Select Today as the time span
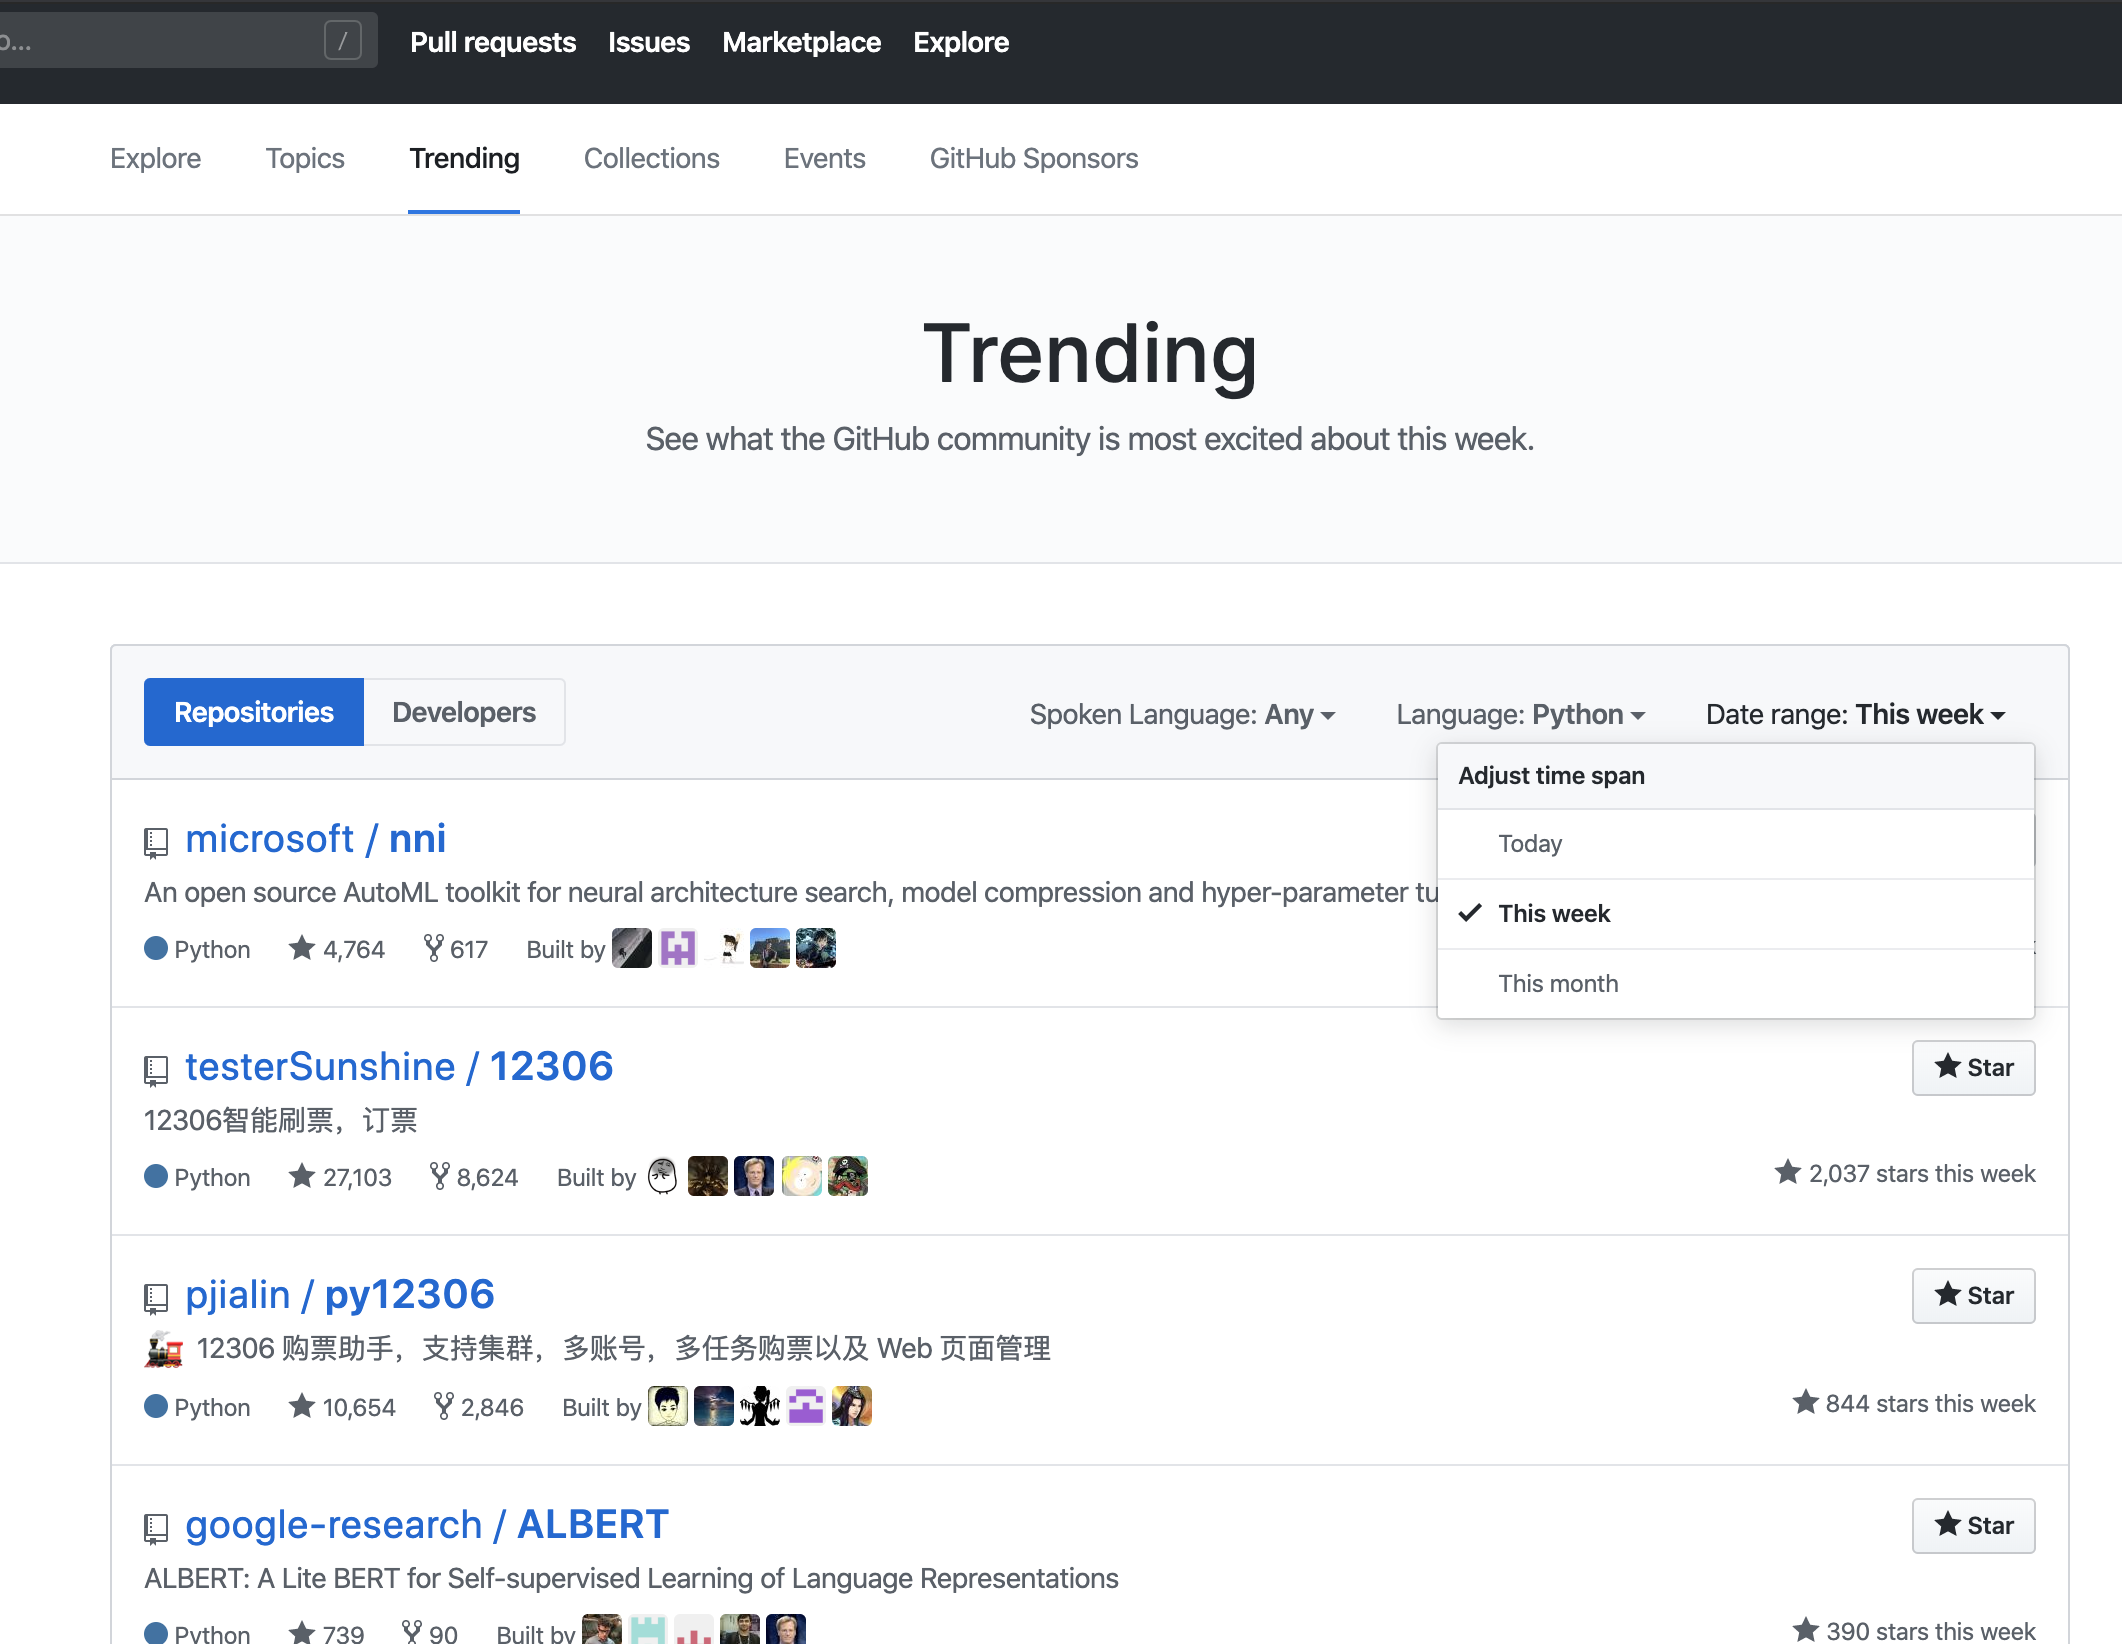 (x=1530, y=843)
